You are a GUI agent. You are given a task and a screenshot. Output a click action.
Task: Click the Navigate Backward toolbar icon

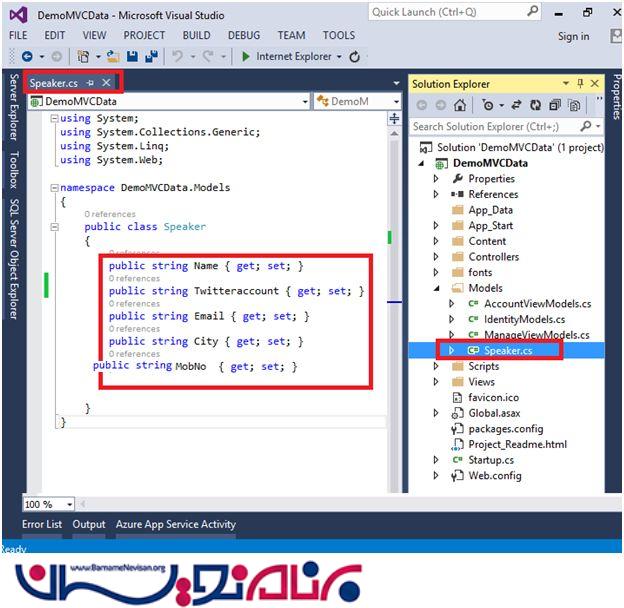pyautogui.click(x=27, y=57)
